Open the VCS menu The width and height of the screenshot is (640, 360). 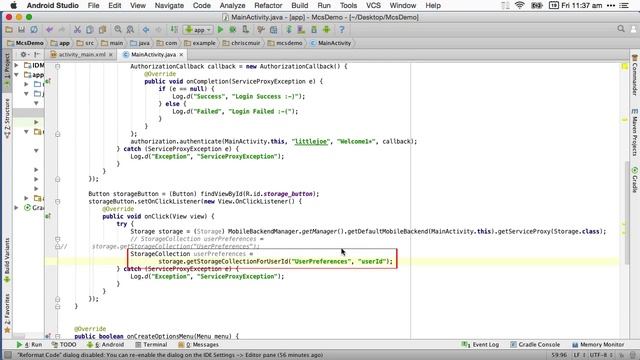click(x=373, y=5)
